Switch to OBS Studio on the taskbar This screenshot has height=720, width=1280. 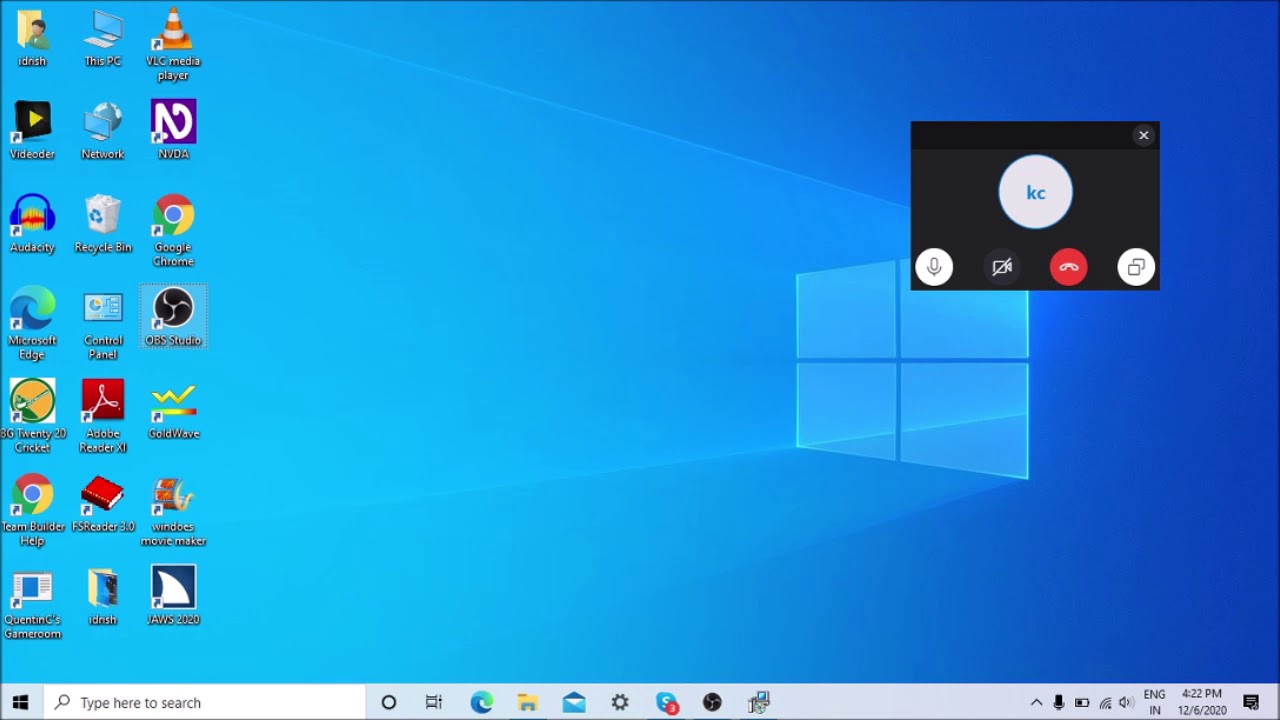(712, 702)
